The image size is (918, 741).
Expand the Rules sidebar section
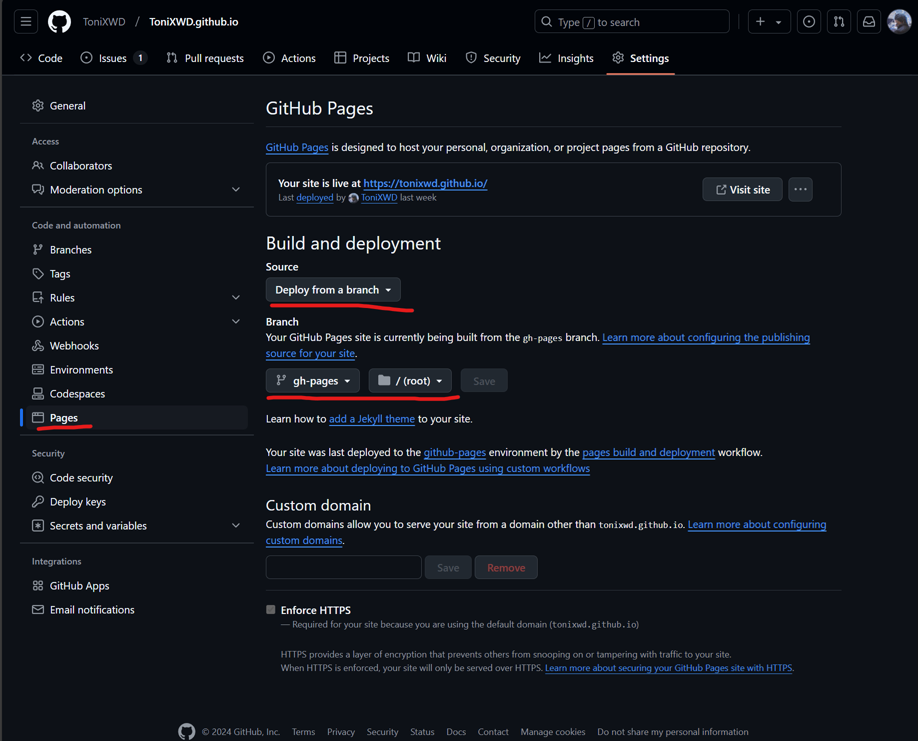point(236,297)
